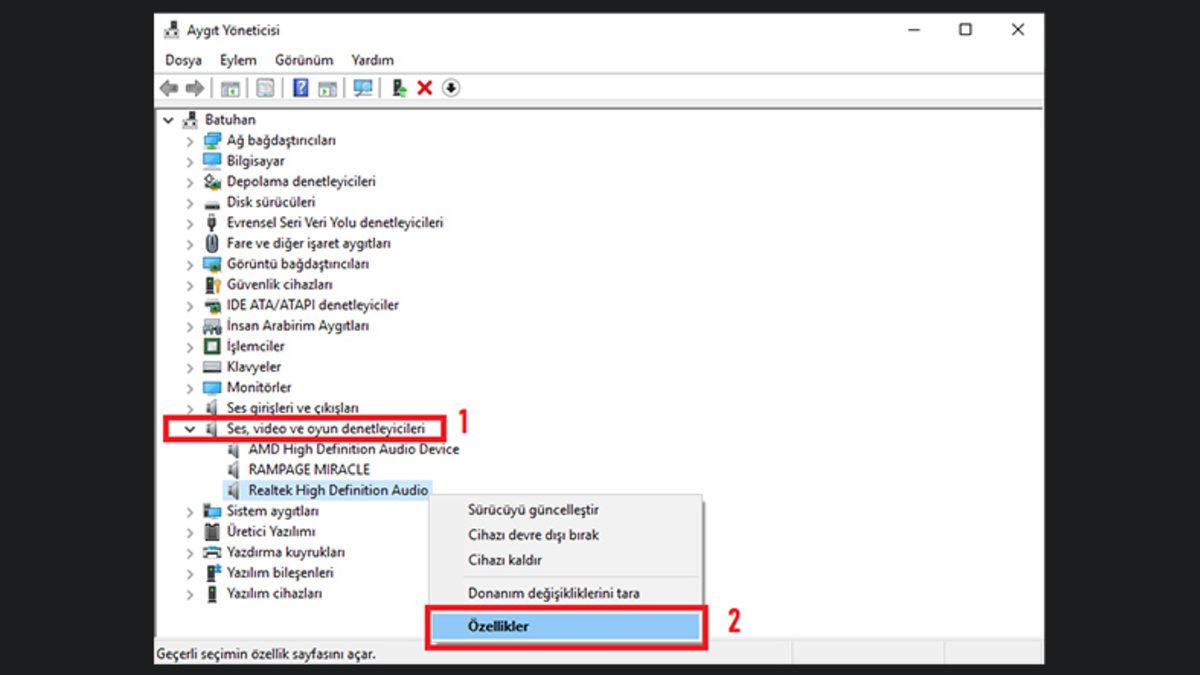Choose Özellikler in the context menu
1200x675 pixels.
(502, 624)
